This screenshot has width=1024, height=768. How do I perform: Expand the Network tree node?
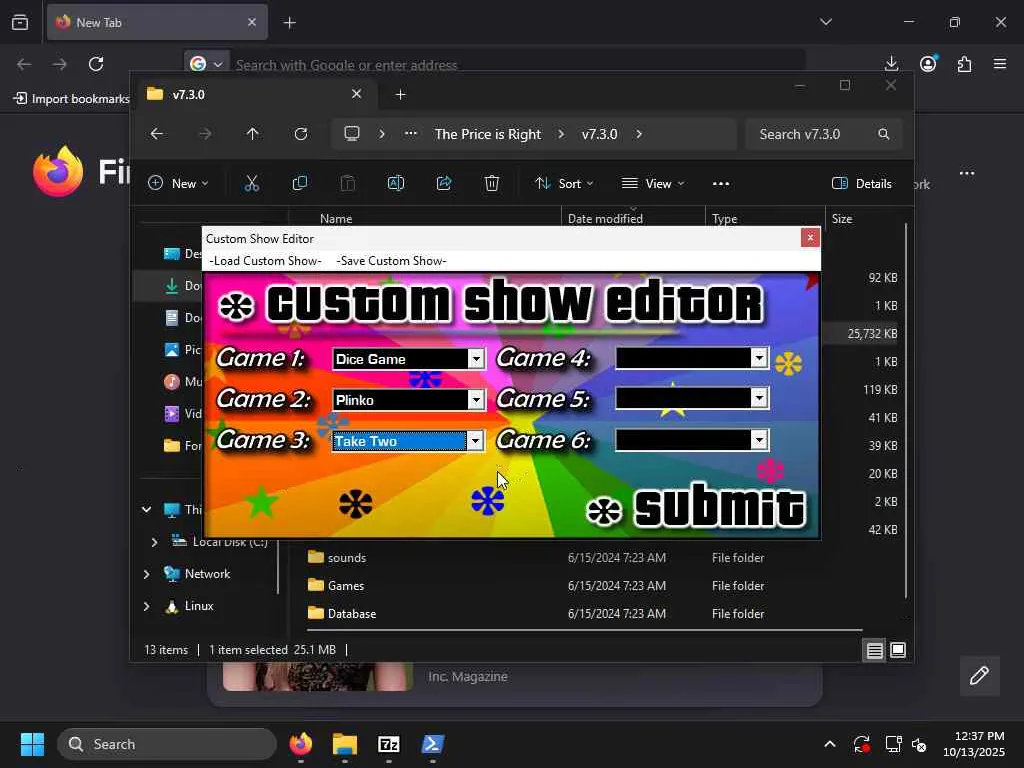[146, 574]
